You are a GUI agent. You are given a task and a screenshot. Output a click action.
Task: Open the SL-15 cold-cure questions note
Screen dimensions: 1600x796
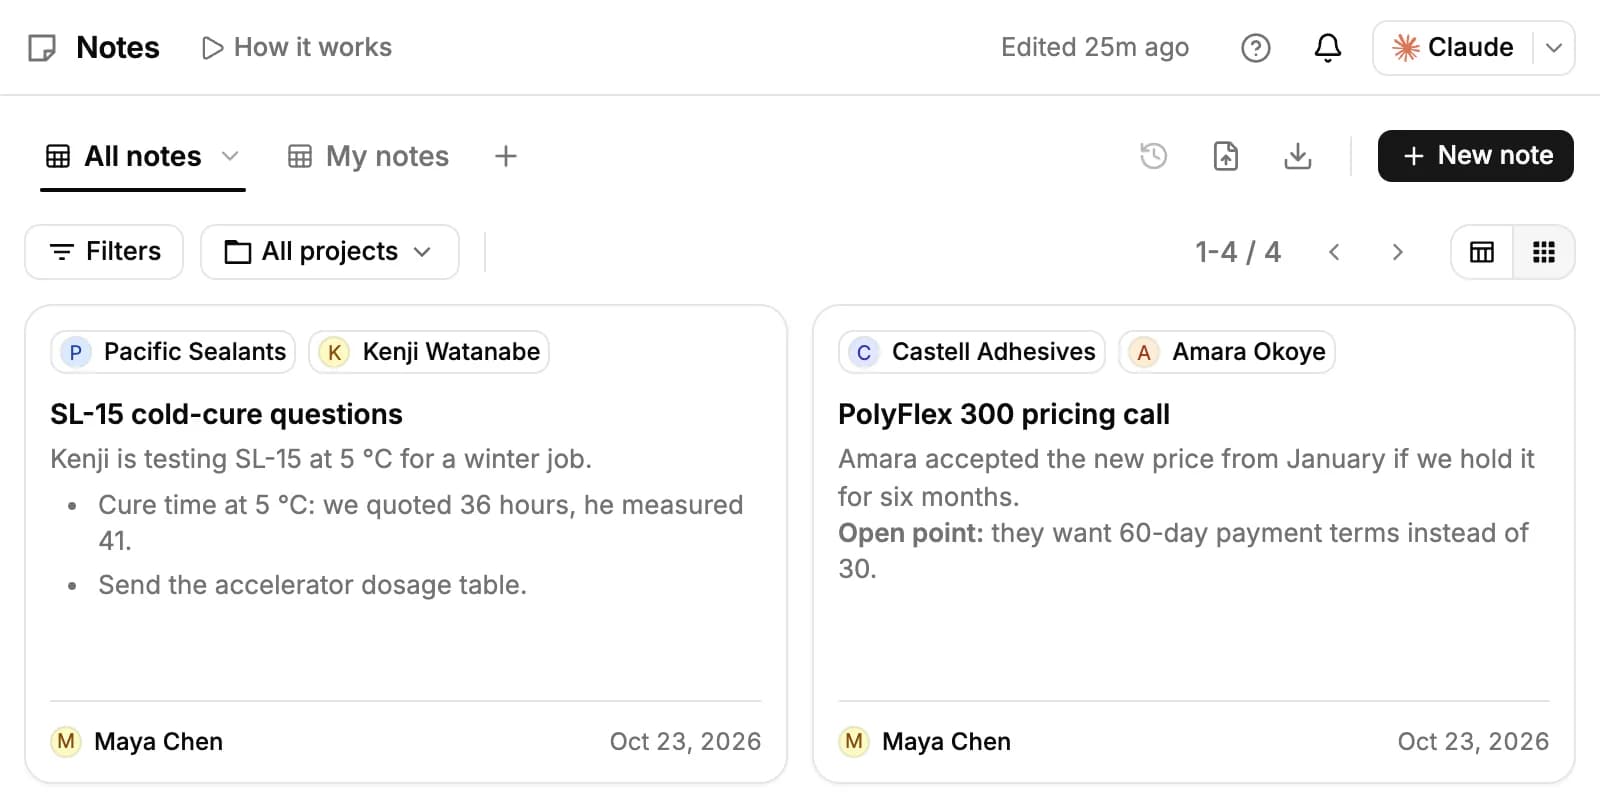click(226, 414)
